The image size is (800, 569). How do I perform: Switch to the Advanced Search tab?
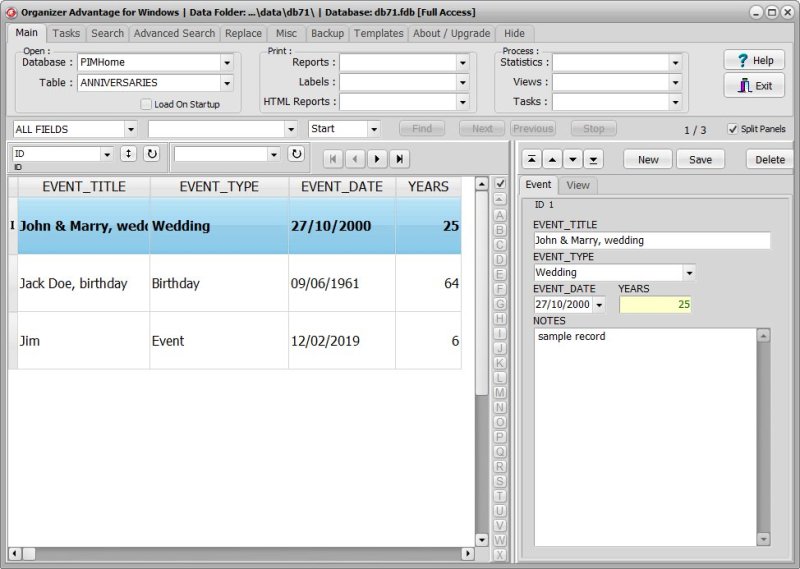pos(174,33)
